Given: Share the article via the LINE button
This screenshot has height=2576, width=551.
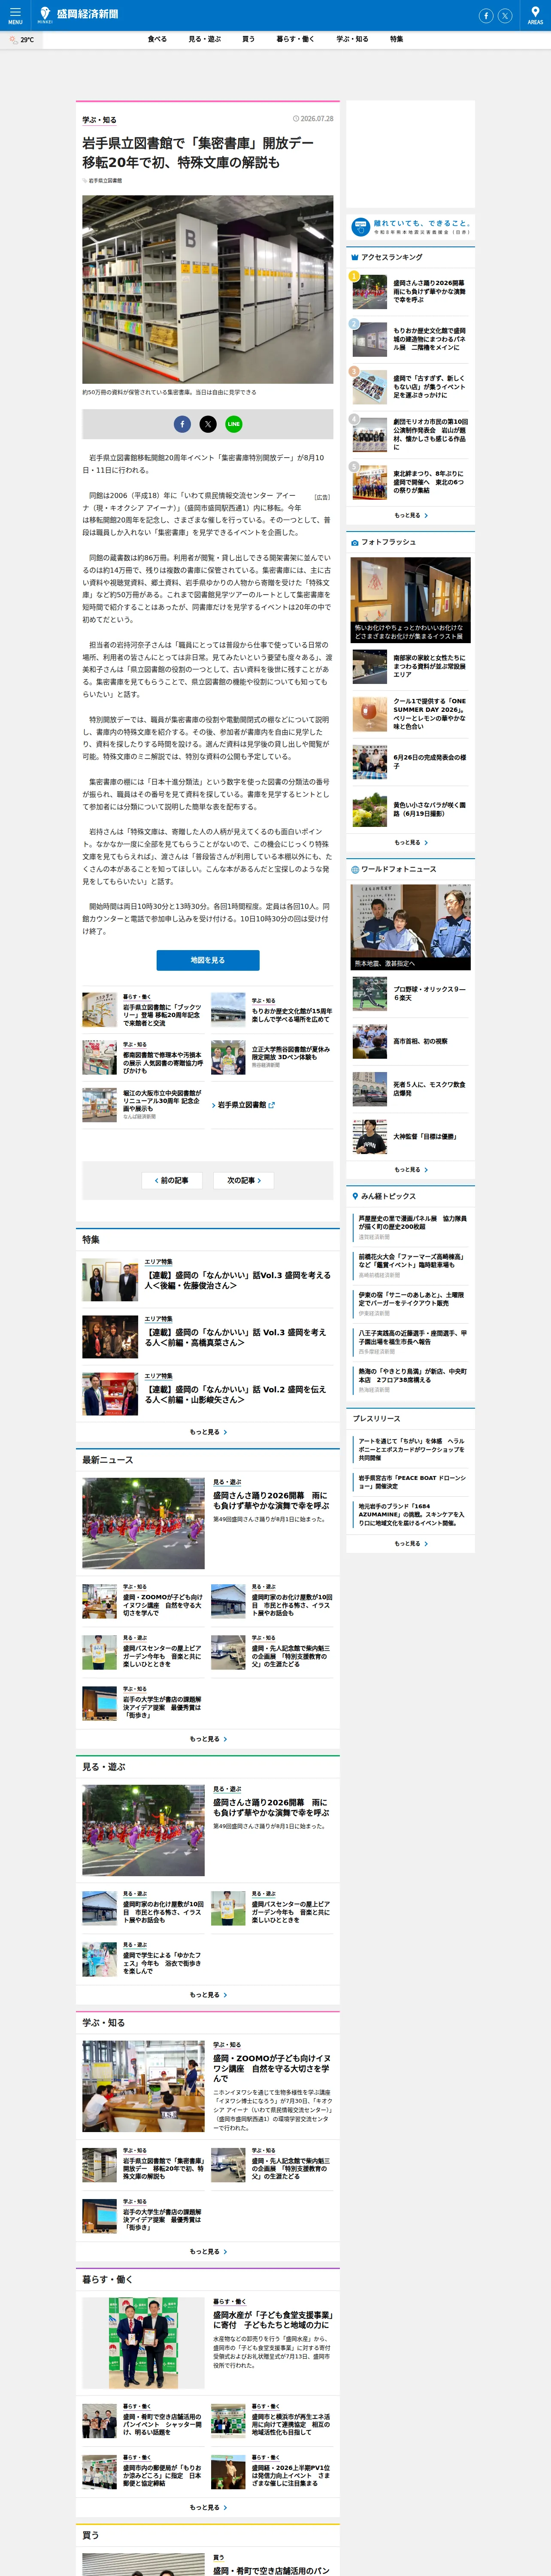Looking at the screenshot, I should (234, 424).
